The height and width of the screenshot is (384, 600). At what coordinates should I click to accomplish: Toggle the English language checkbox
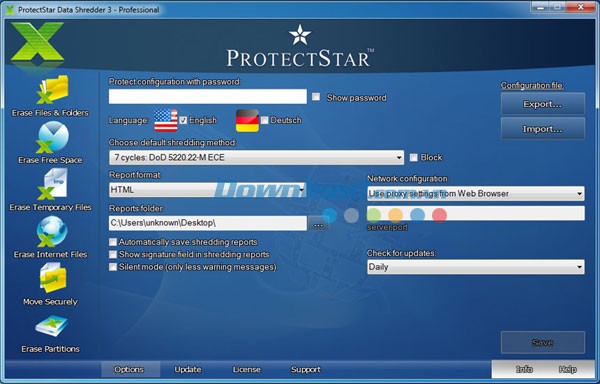[x=183, y=120]
